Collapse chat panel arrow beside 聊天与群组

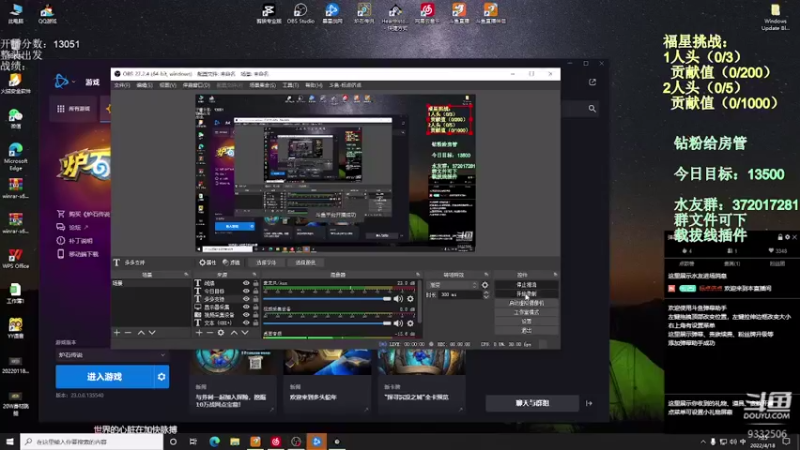589,403
